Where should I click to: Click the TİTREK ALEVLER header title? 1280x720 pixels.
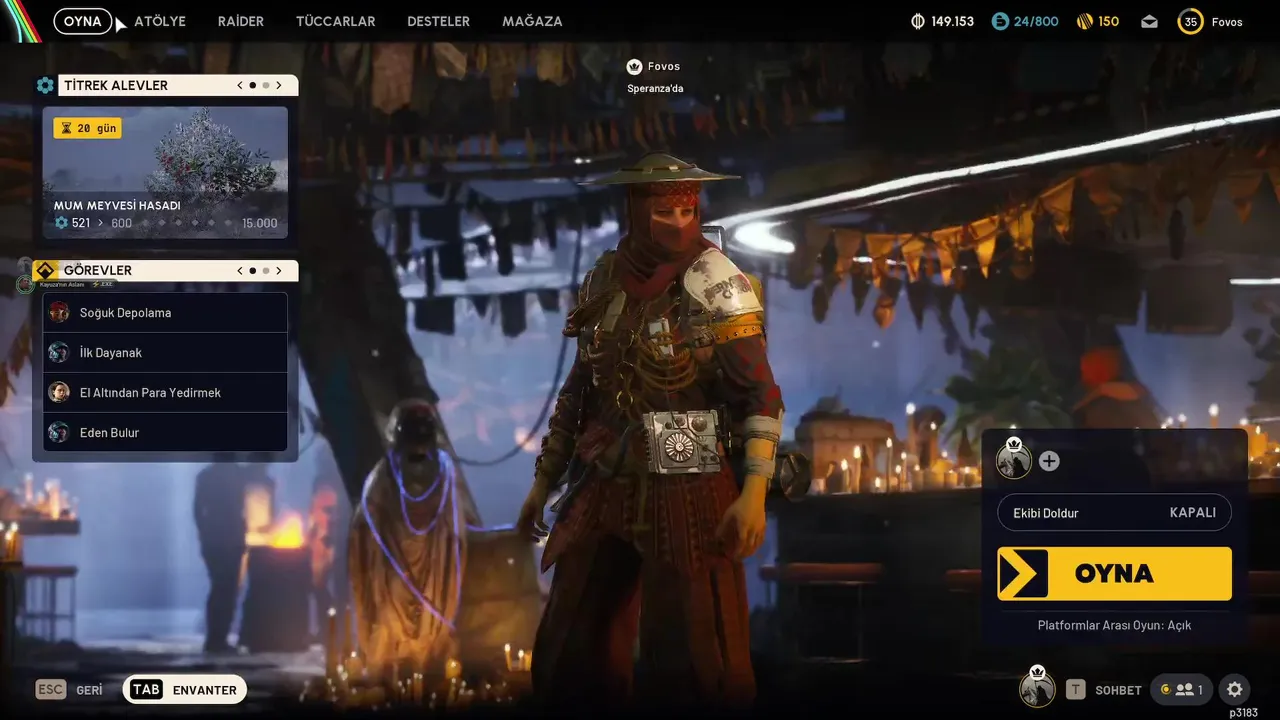tap(116, 86)
